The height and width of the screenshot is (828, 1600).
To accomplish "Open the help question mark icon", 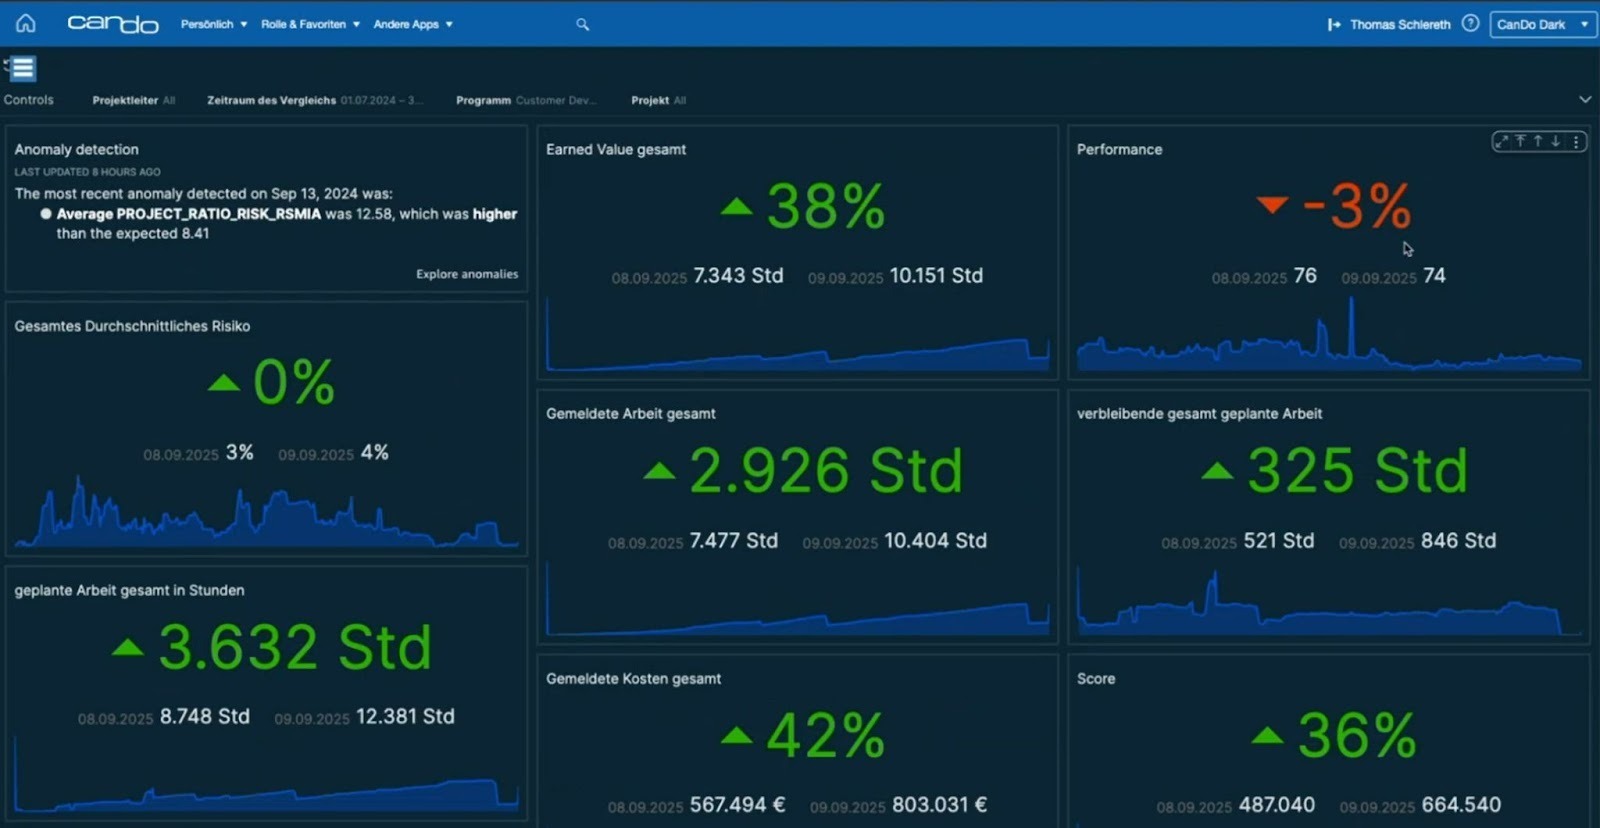I will tap(1470, 23).
